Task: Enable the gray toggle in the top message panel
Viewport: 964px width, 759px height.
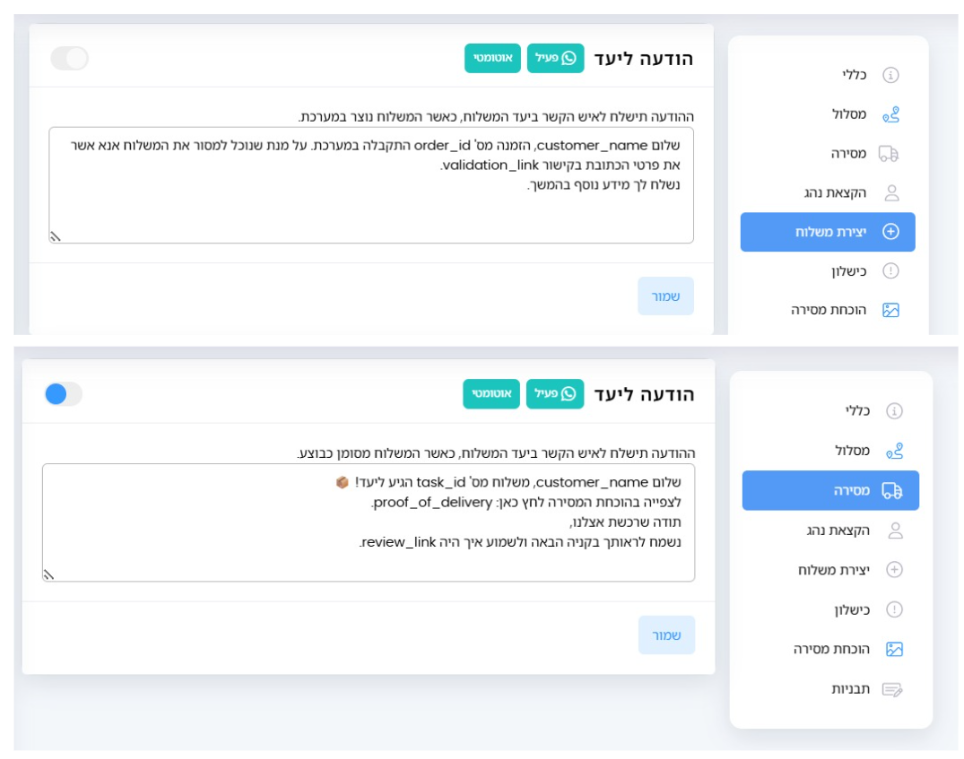Action: click(x=69, y=58)
